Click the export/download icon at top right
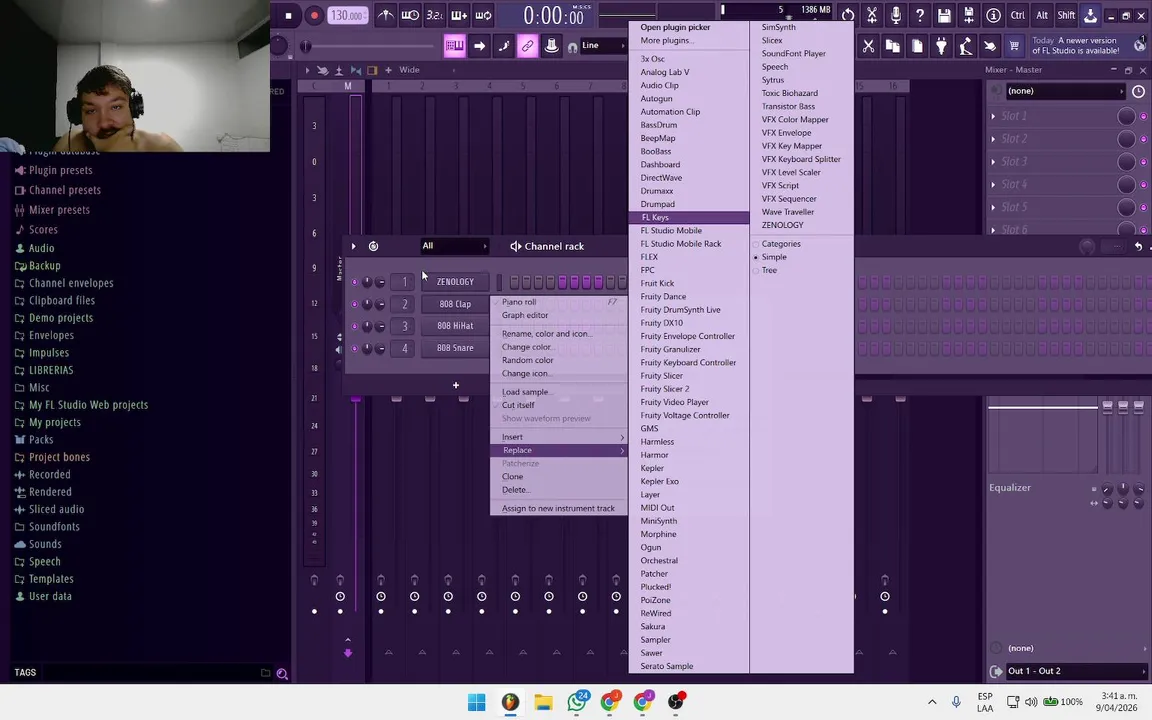This screenshot has height=720, width=1152. tap(1090, 15)
